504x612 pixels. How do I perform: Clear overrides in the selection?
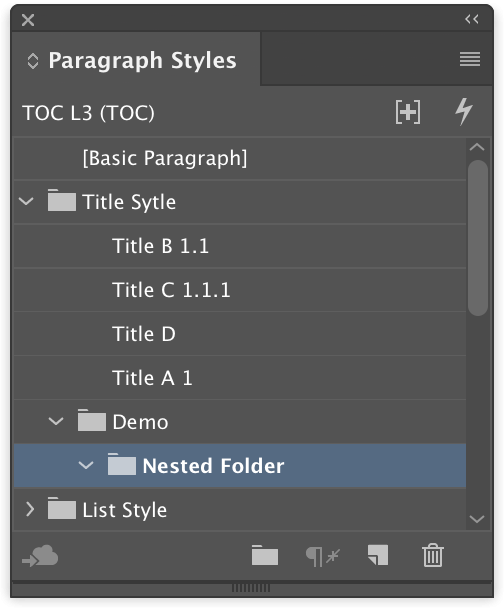(x=322, y=556)
